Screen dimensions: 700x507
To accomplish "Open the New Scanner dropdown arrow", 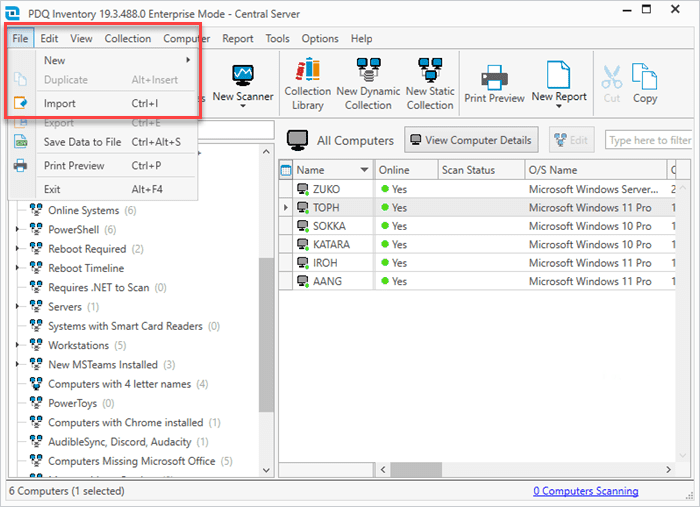I will click(x=243, y=106).
